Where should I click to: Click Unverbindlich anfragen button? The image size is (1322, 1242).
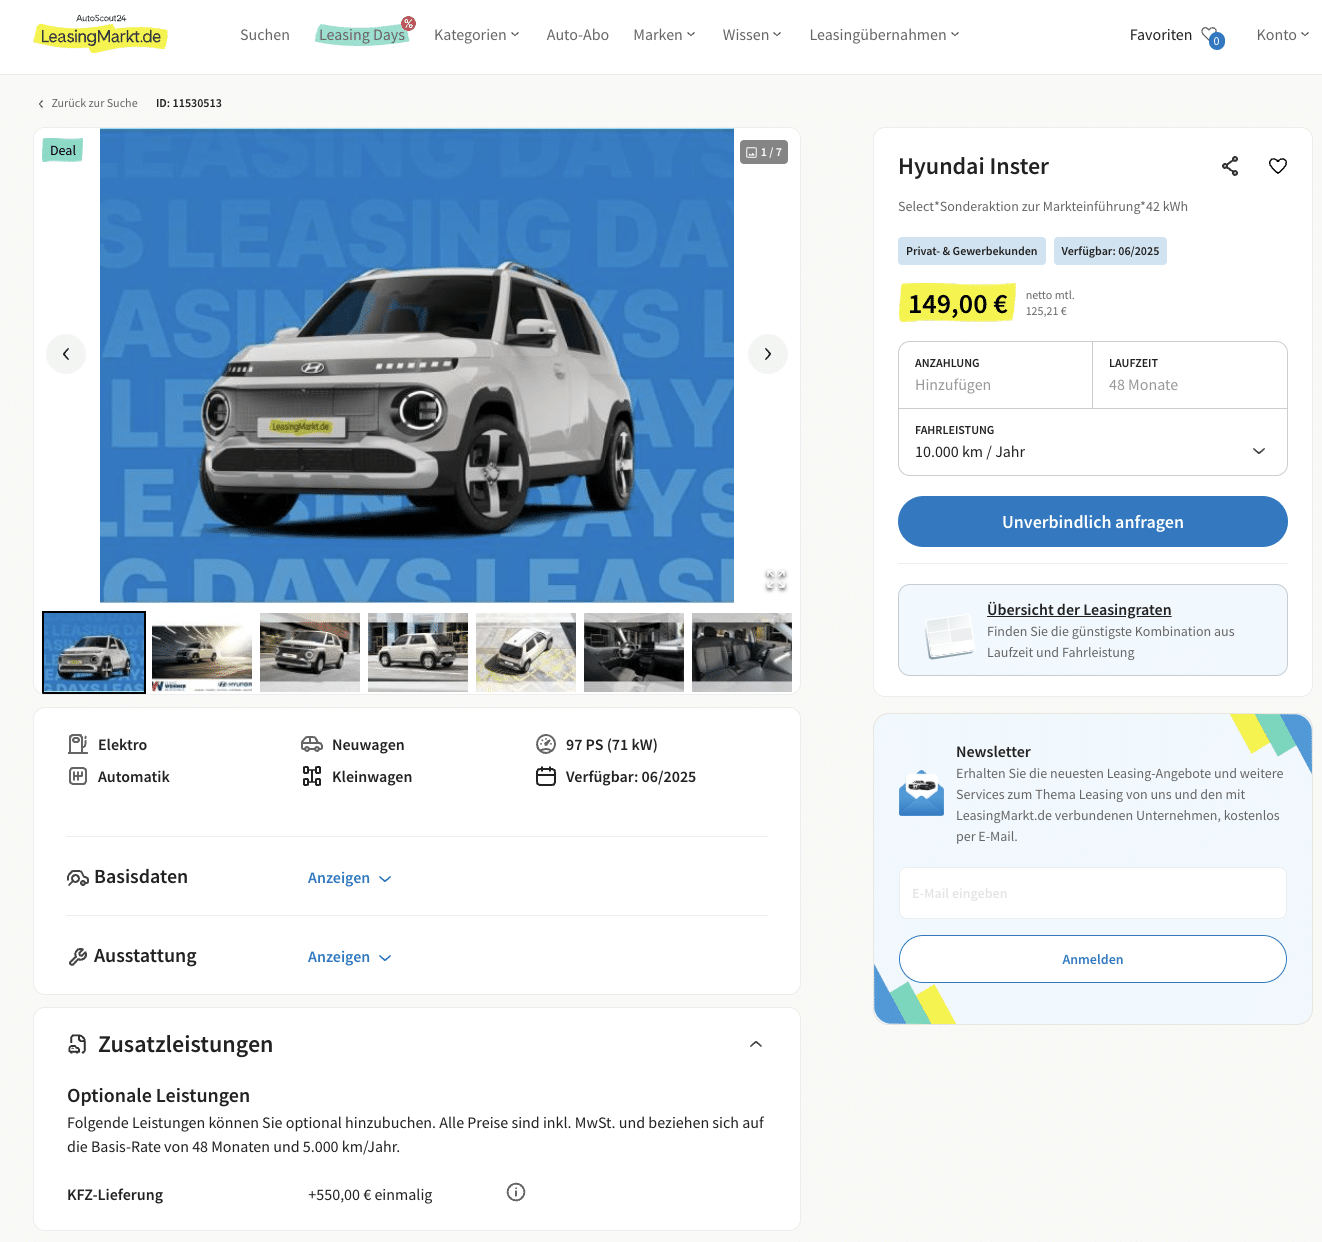click(1093, 522)
